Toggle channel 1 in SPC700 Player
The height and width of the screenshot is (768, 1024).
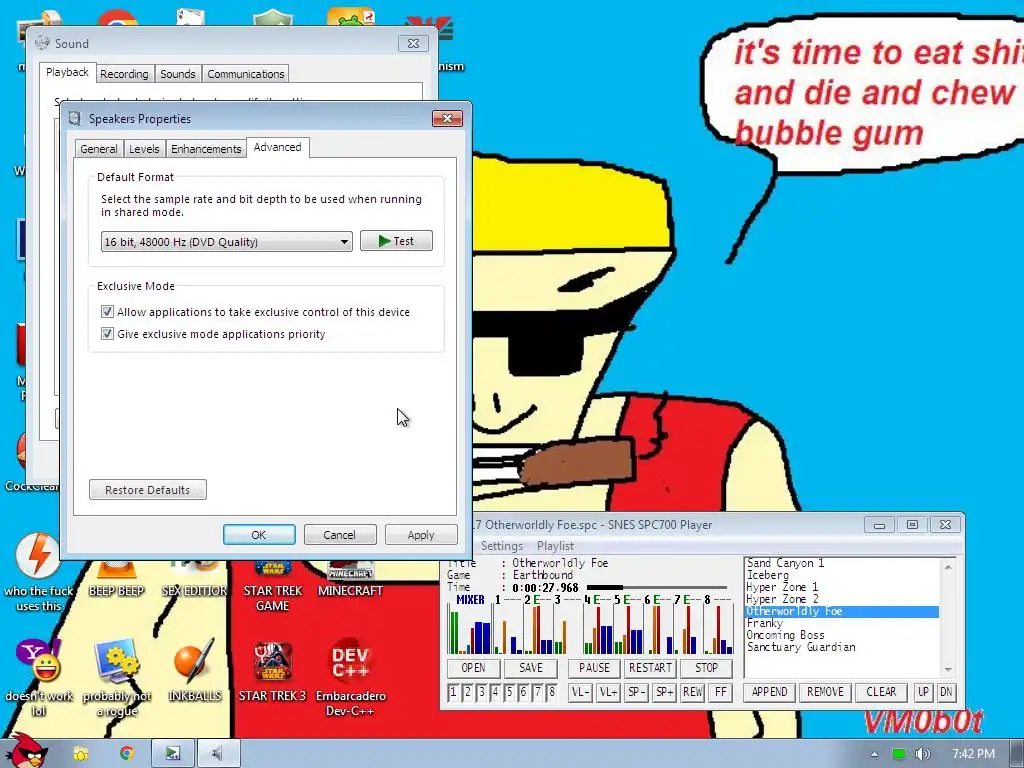pos(453,692)
